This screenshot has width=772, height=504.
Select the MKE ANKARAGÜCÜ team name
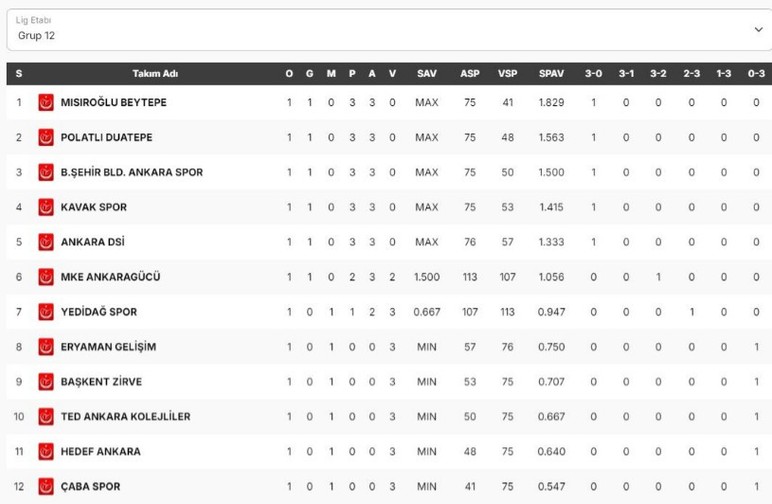(x=110, y=277)
